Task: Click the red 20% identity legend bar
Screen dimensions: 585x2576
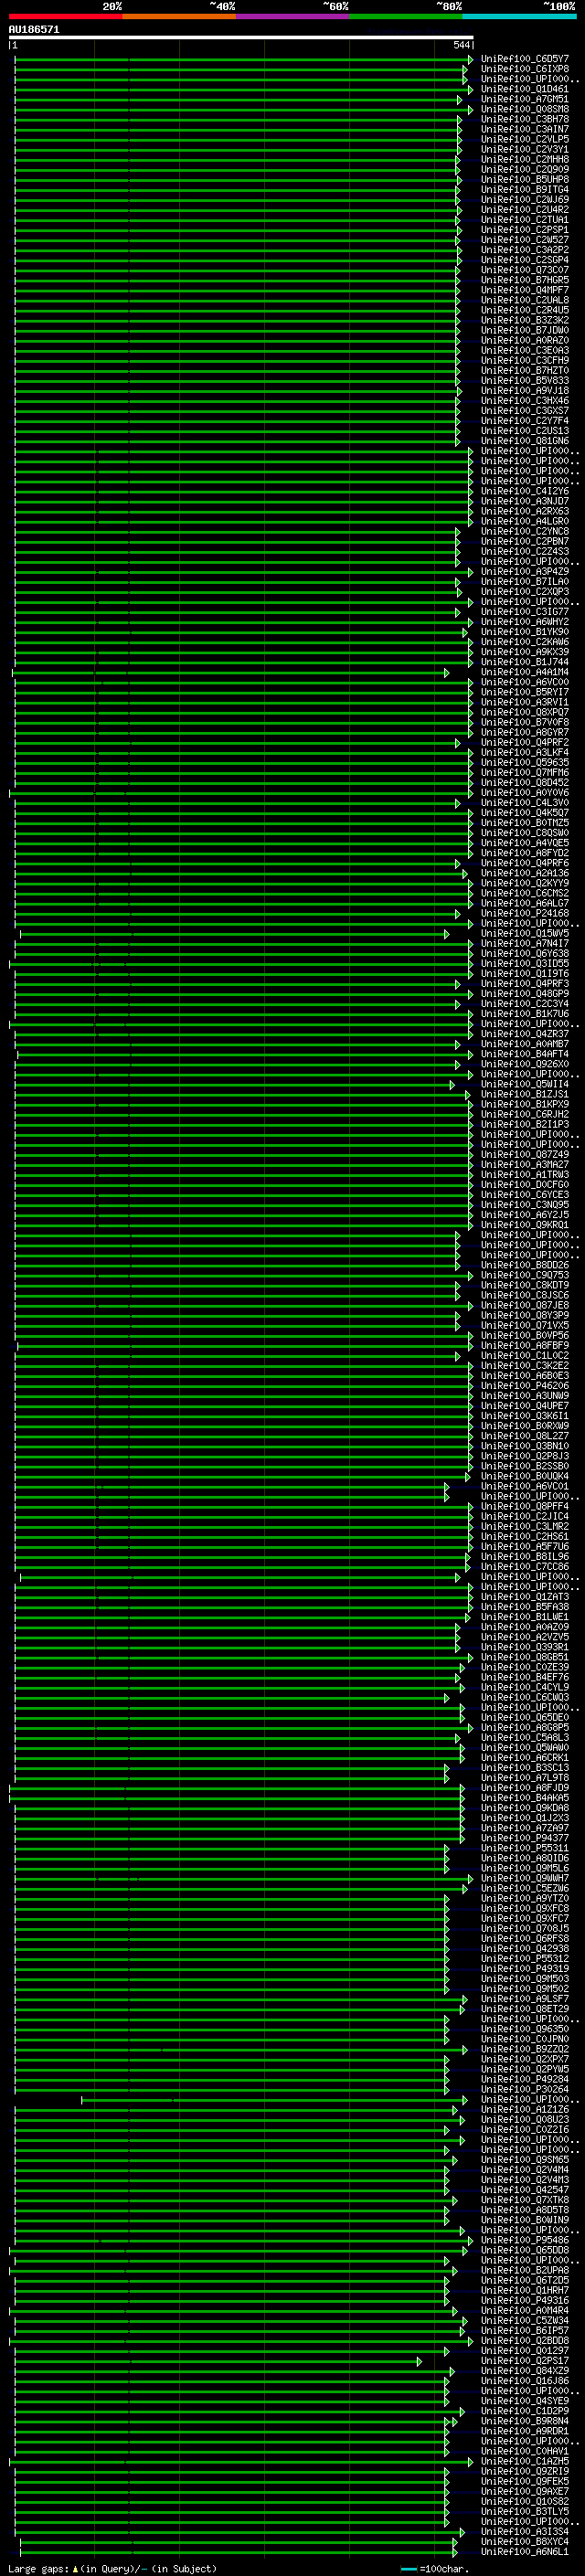Action: (65, 16)
